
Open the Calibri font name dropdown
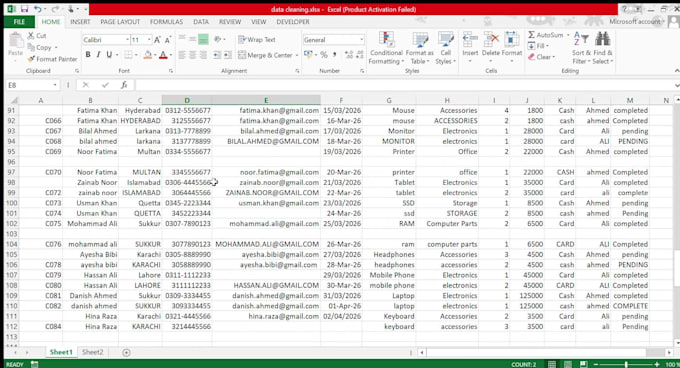tap(127, 40)
